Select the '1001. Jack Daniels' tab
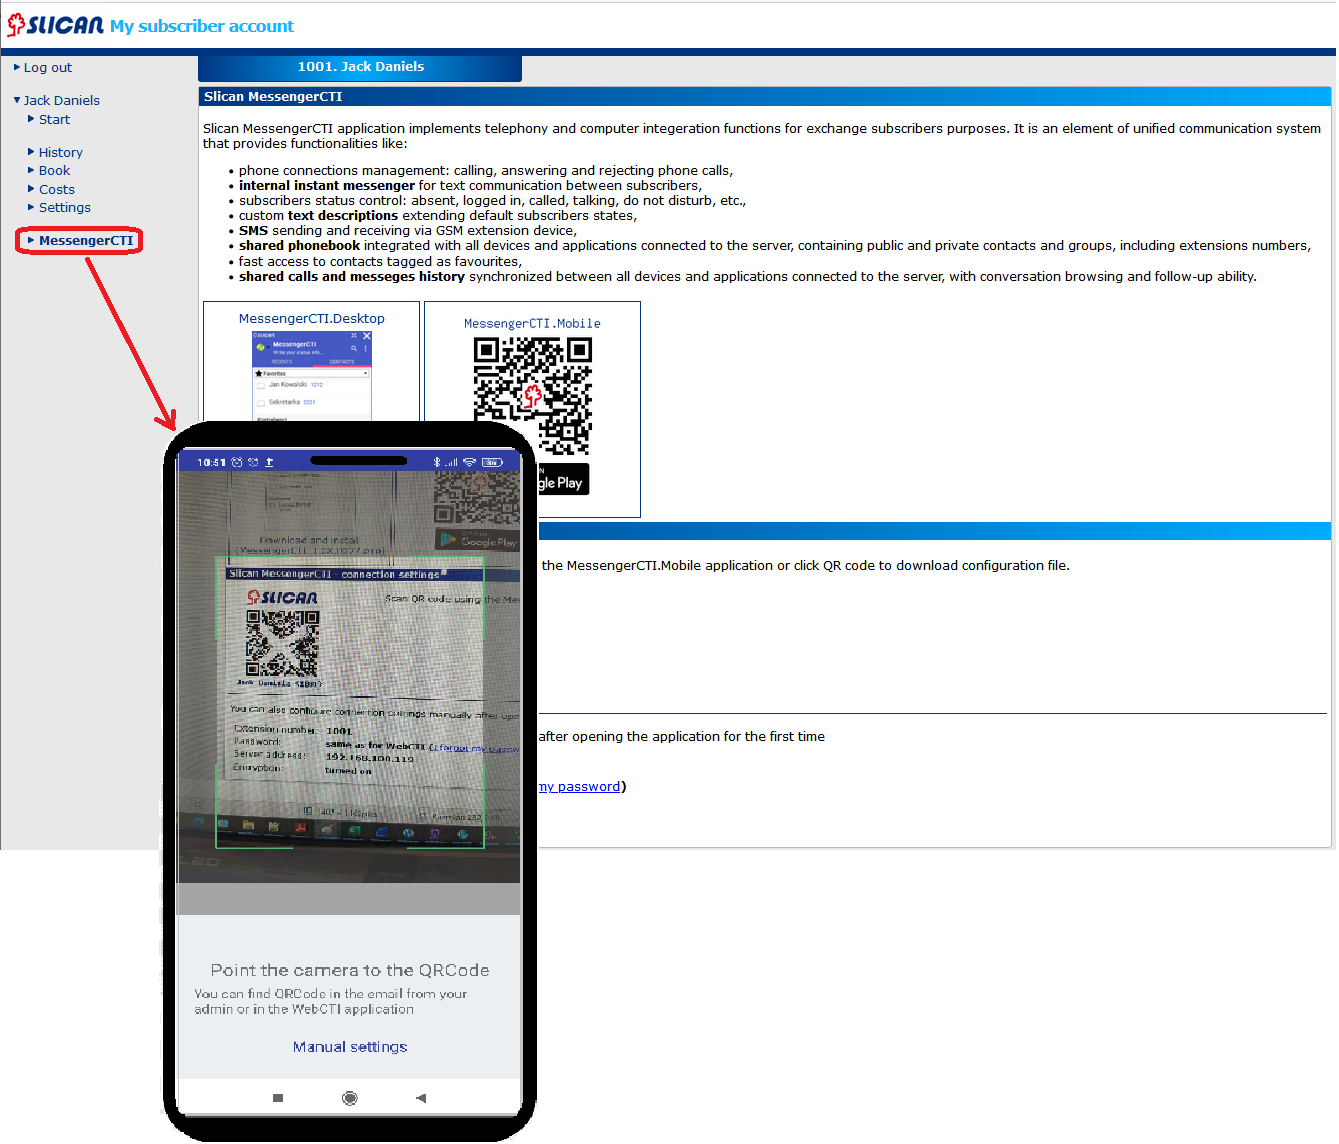Viewport: 1339px width, 1144px height. 360,67
